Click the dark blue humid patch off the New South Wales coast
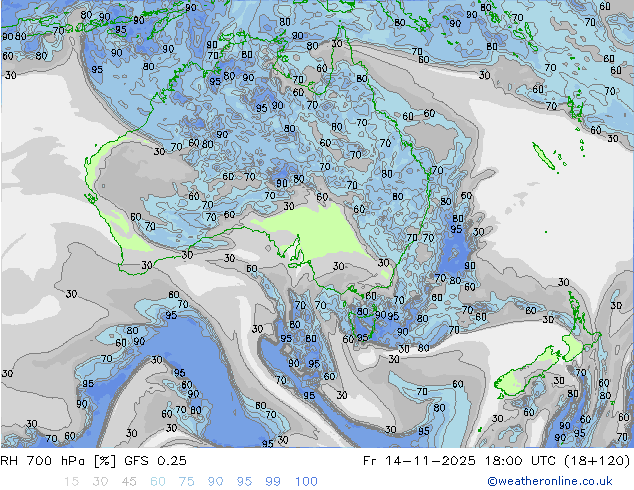This screenshot has height=490, width=634. tap(456, 255)
